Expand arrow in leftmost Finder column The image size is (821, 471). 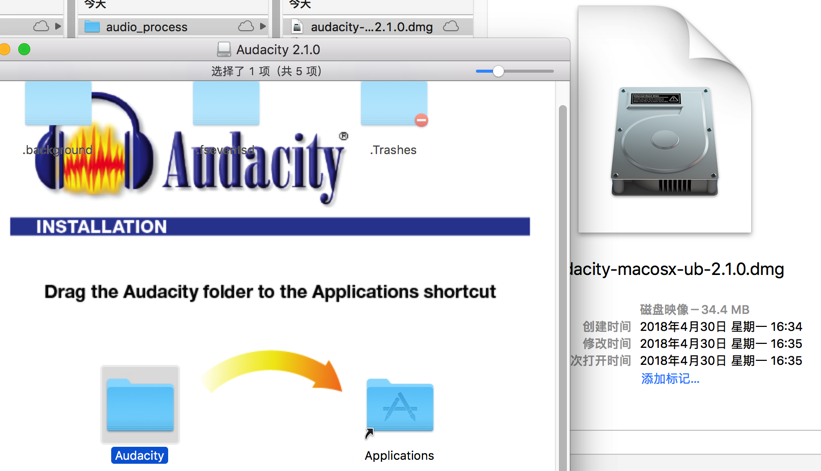(58, 26)
